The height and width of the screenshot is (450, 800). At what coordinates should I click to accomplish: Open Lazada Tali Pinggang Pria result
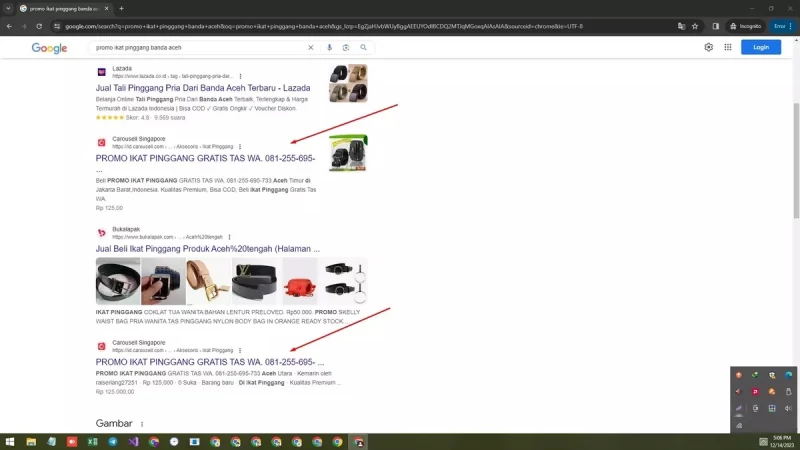203,88
